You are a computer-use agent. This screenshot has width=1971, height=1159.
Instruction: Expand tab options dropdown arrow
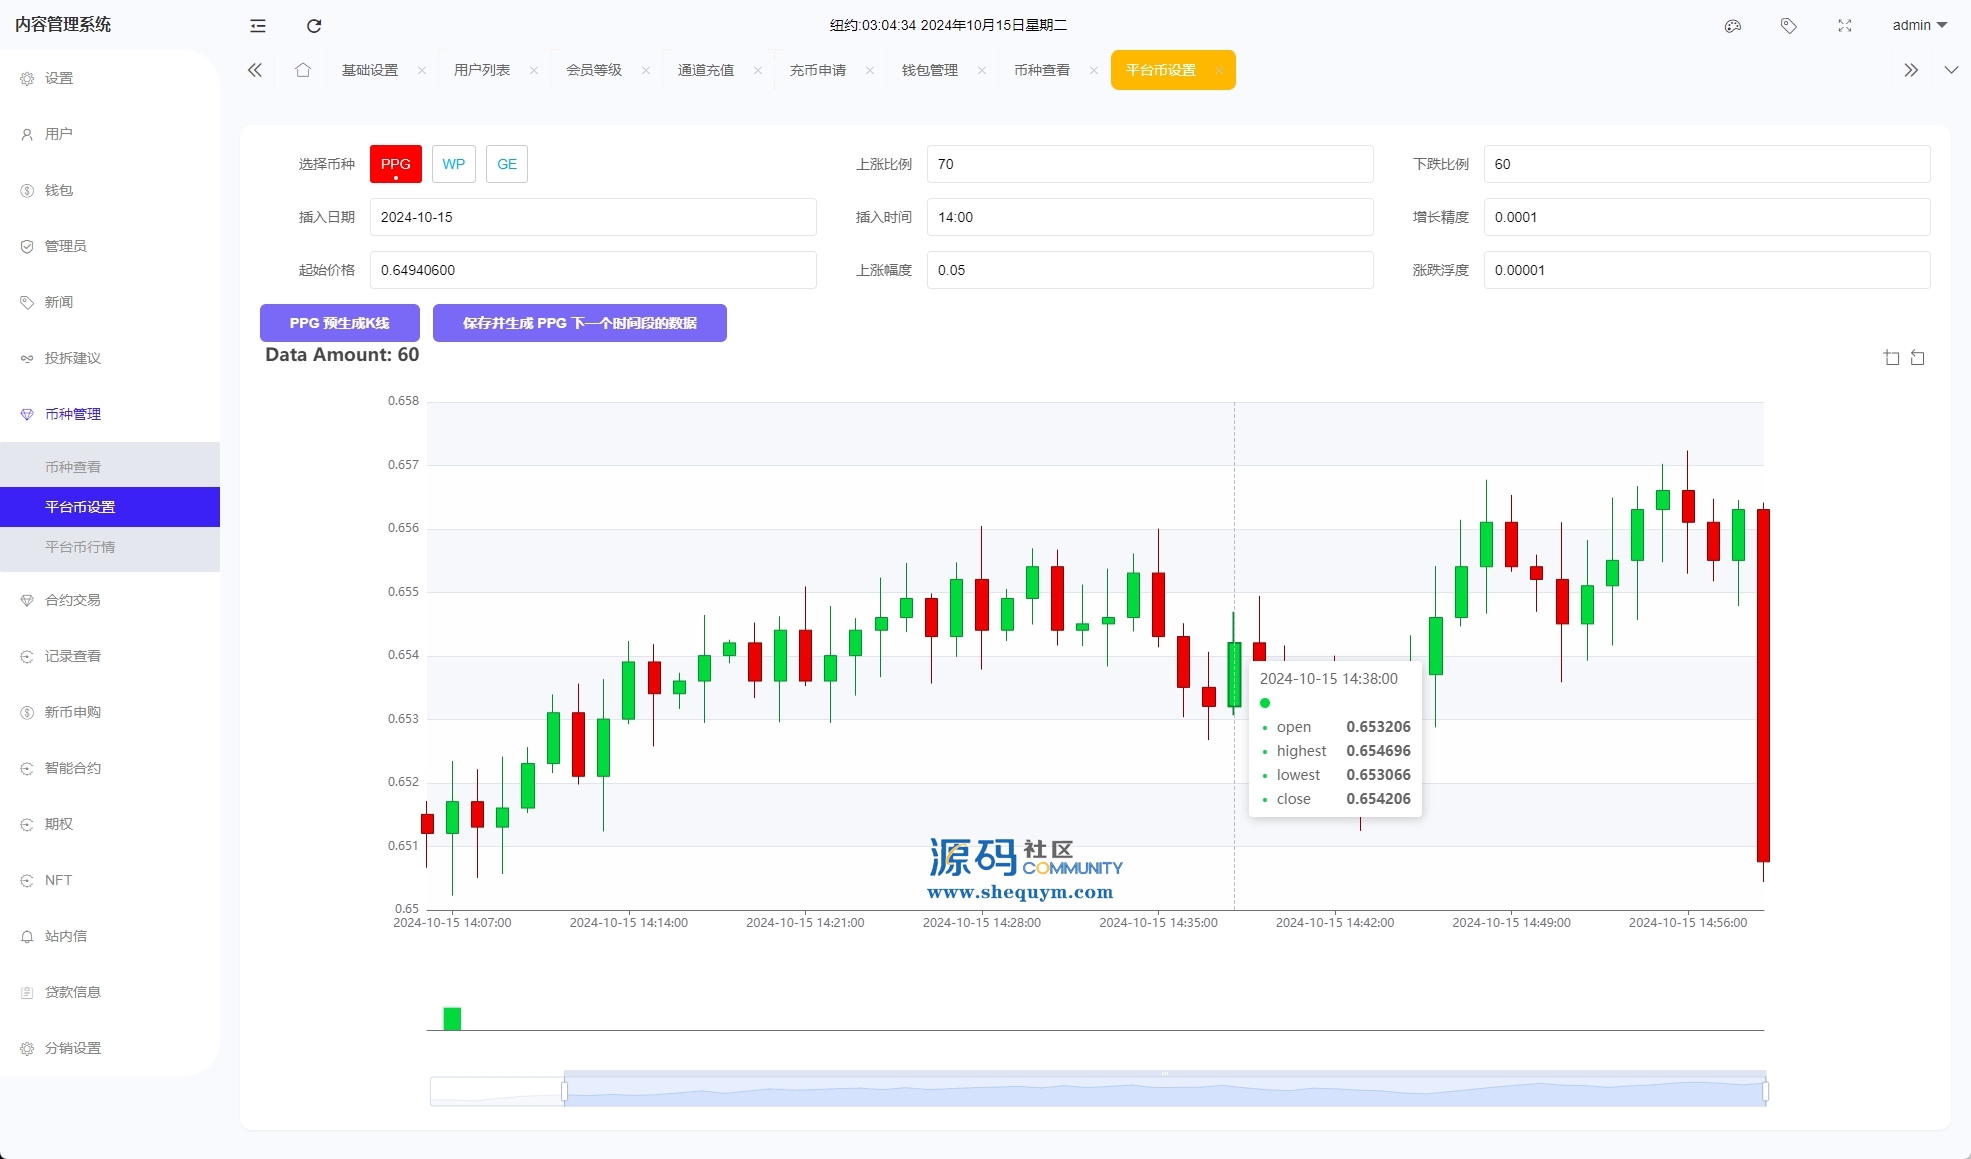[x=1951, y=70]
